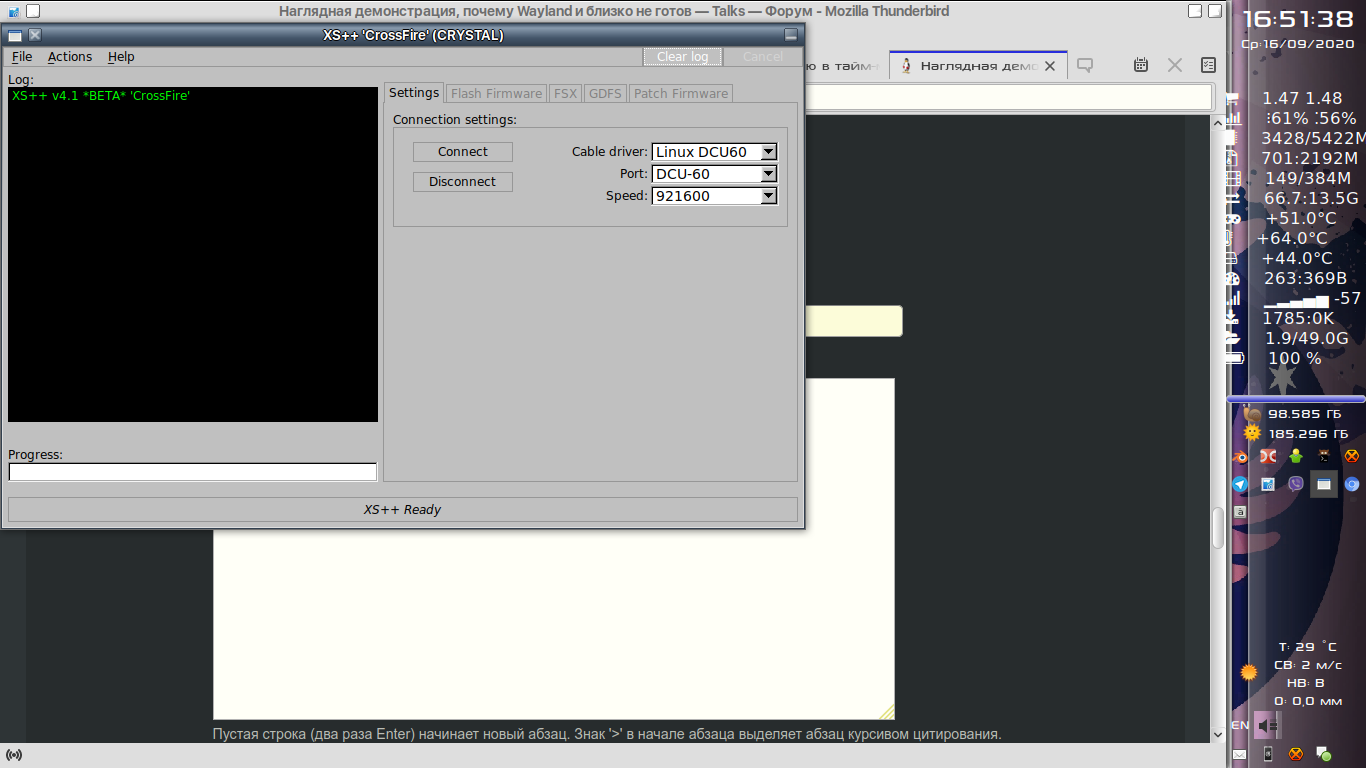Click the weather sun icon
Screen dimensions: 1366x768
[1248, 672]
